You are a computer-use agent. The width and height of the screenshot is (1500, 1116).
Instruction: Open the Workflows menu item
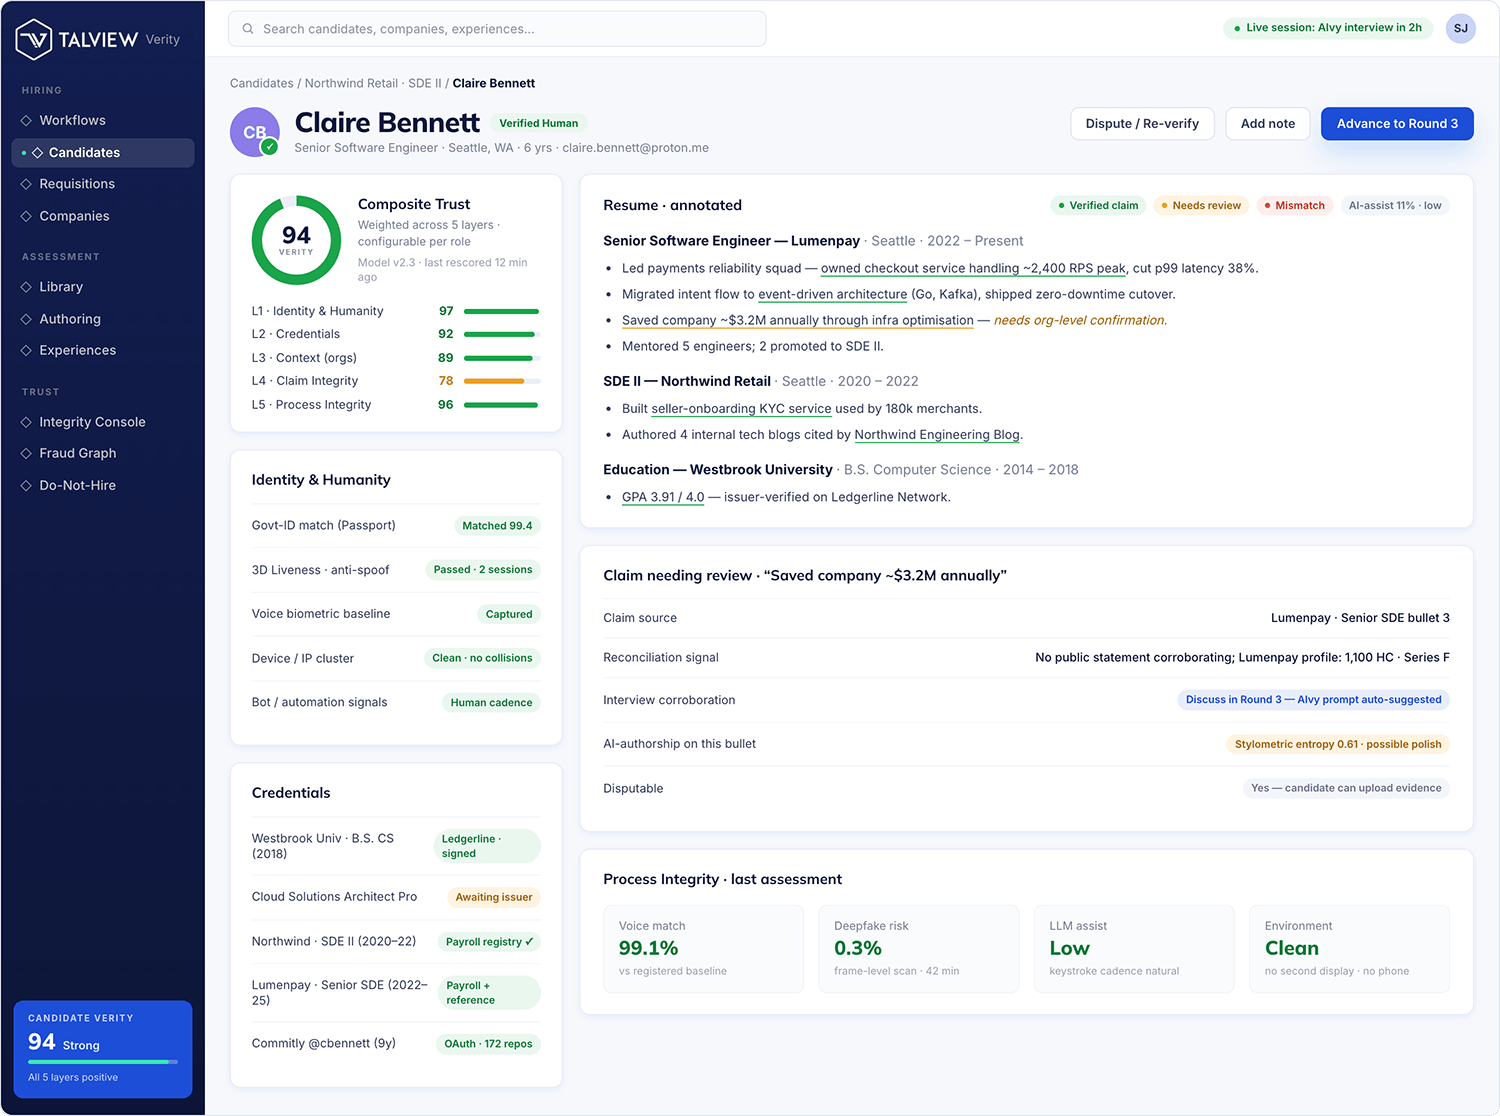pyautogui.click(x=103, y=120)
